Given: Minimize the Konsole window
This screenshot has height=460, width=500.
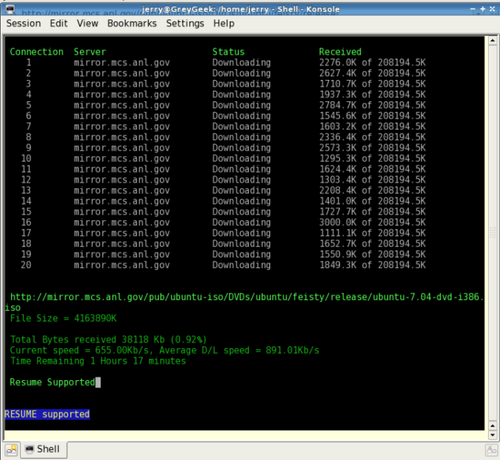Looking at the screenshot, I should pos(473,9).
